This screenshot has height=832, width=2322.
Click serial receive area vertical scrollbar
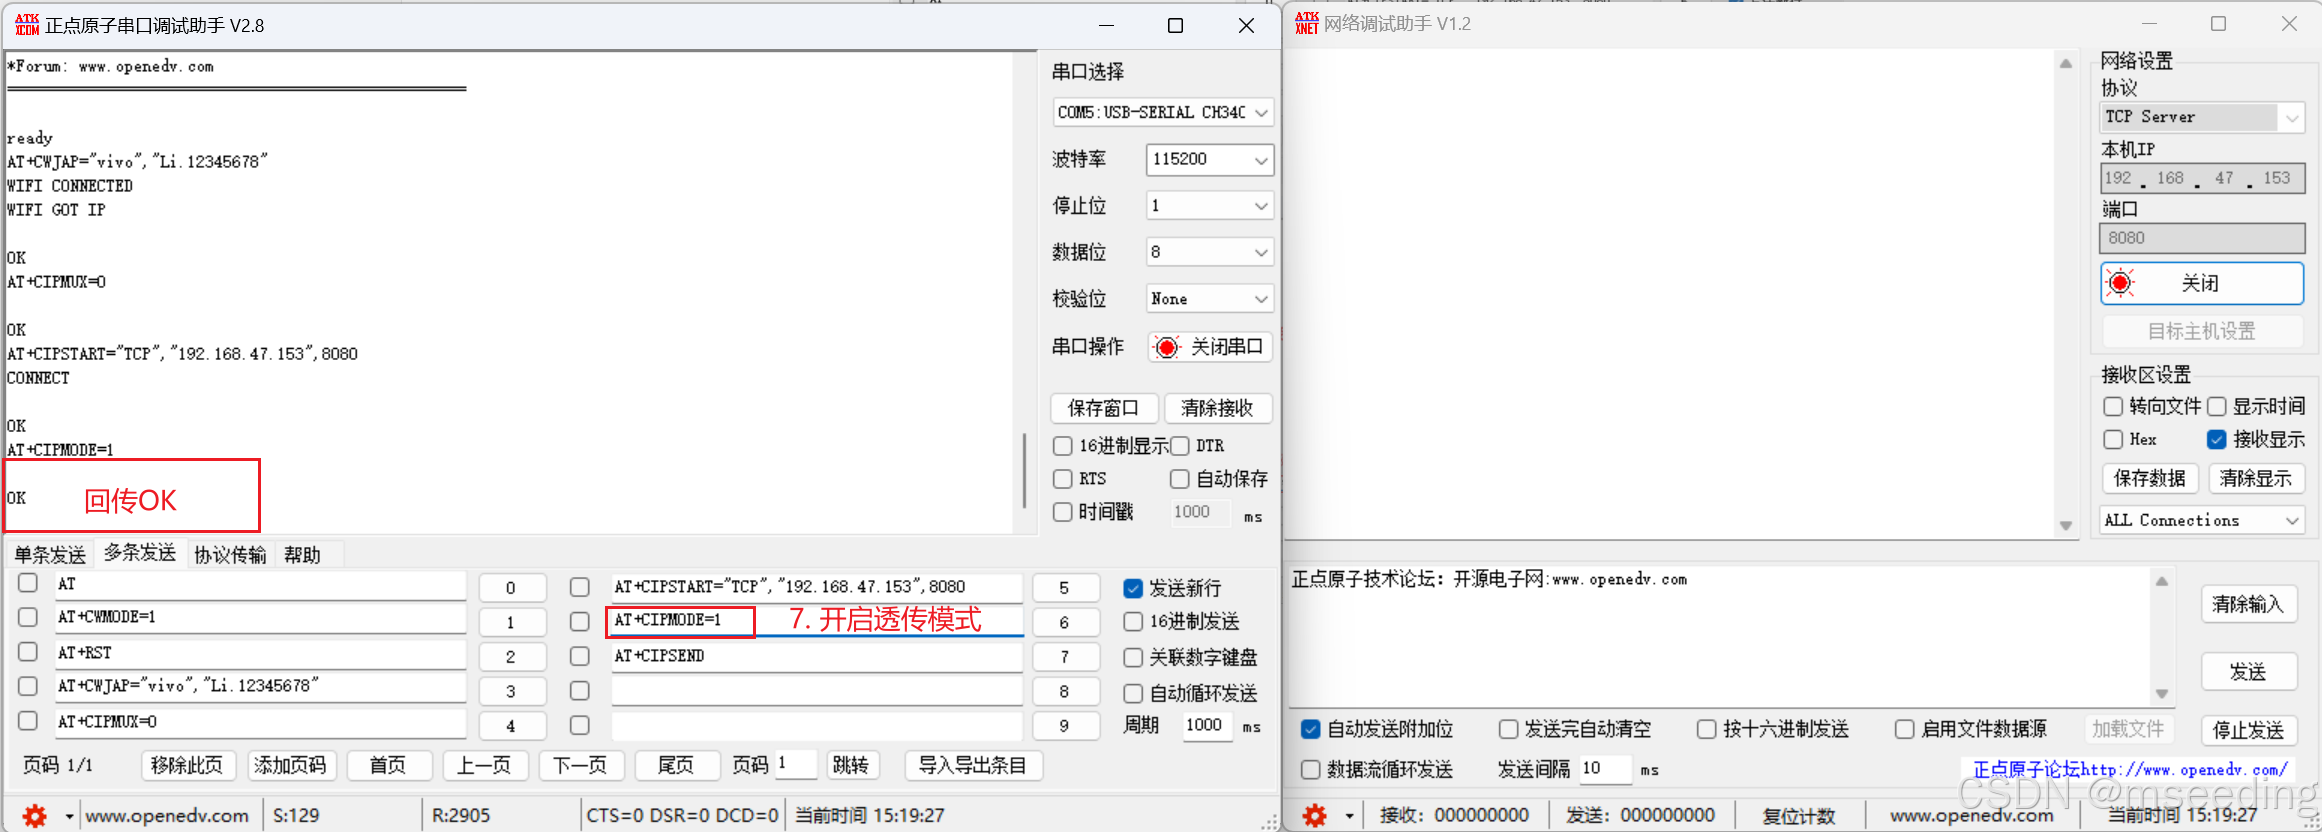pos(1024,471)
